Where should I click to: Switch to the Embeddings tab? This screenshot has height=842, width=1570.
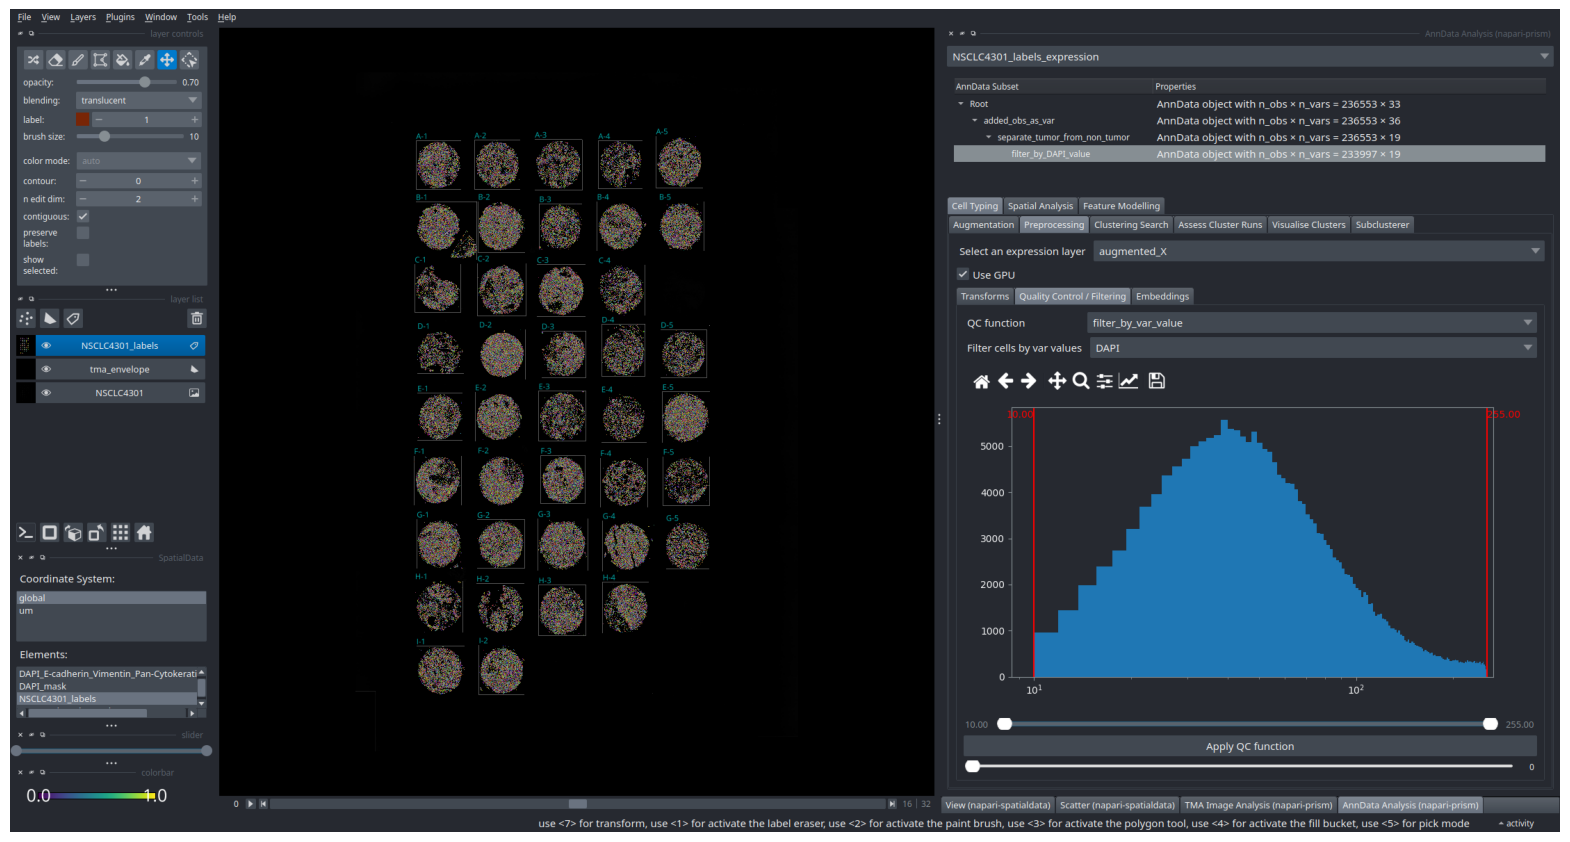point(1162,296)
